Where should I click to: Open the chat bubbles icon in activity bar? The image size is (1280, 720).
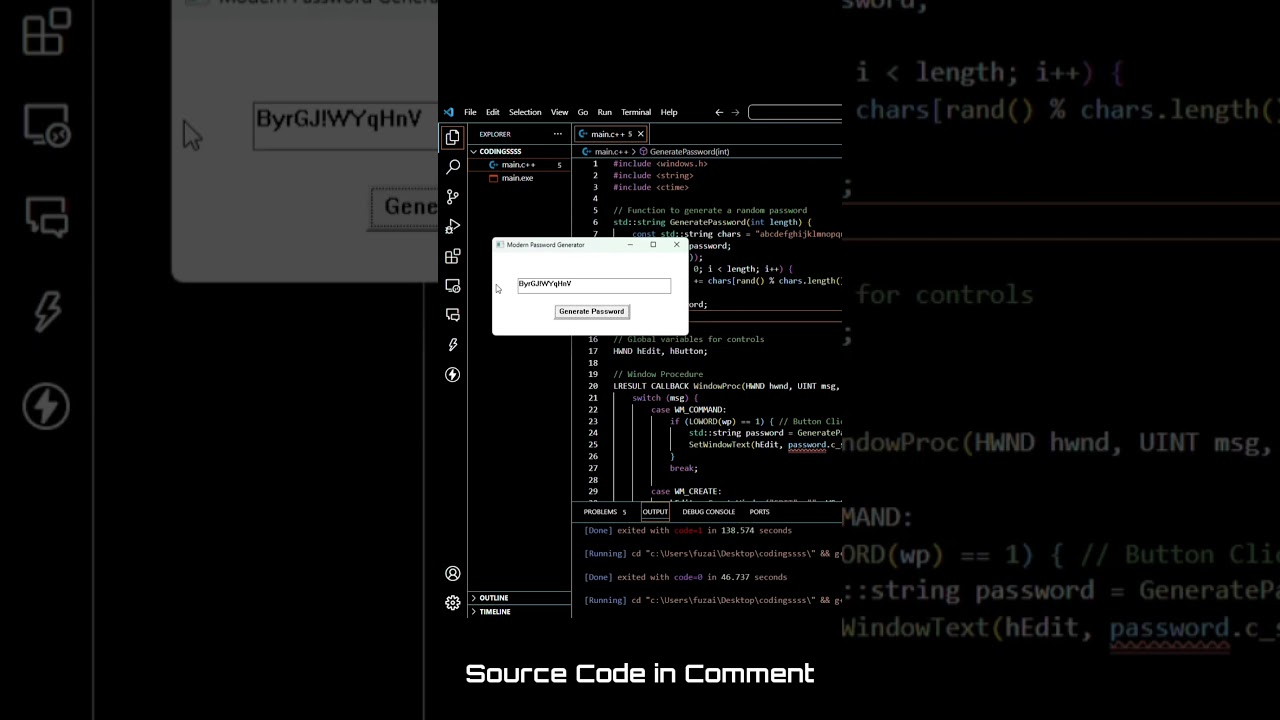click(452, 315)
